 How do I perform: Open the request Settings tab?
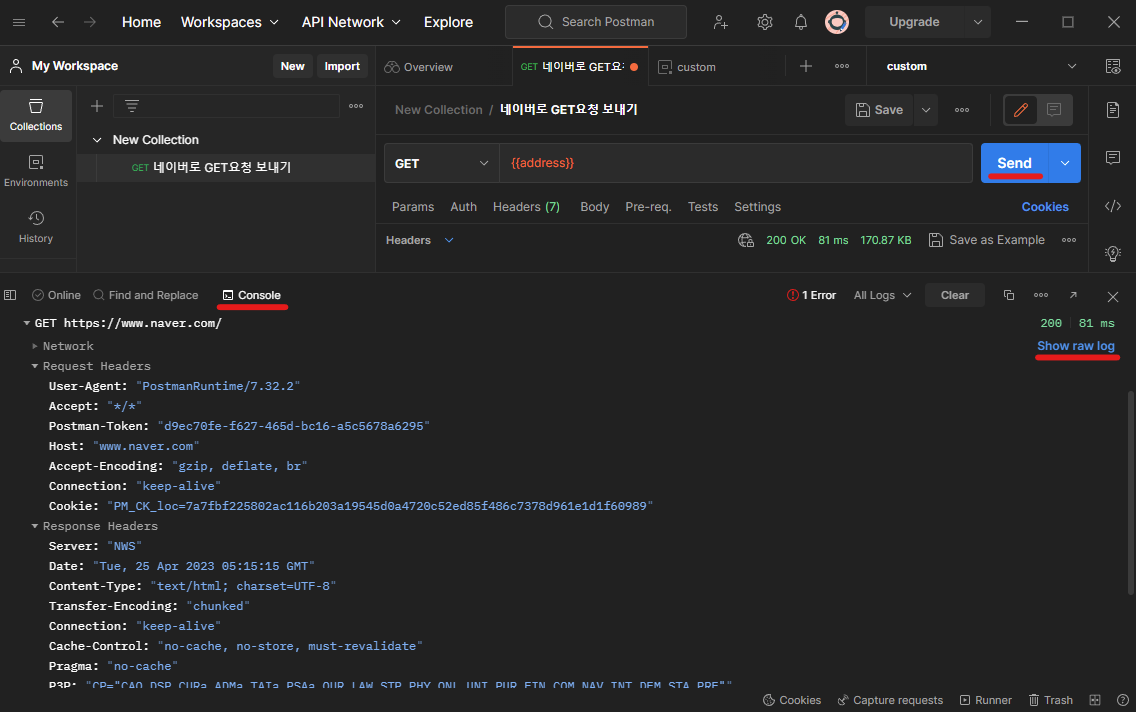point(758,207)
